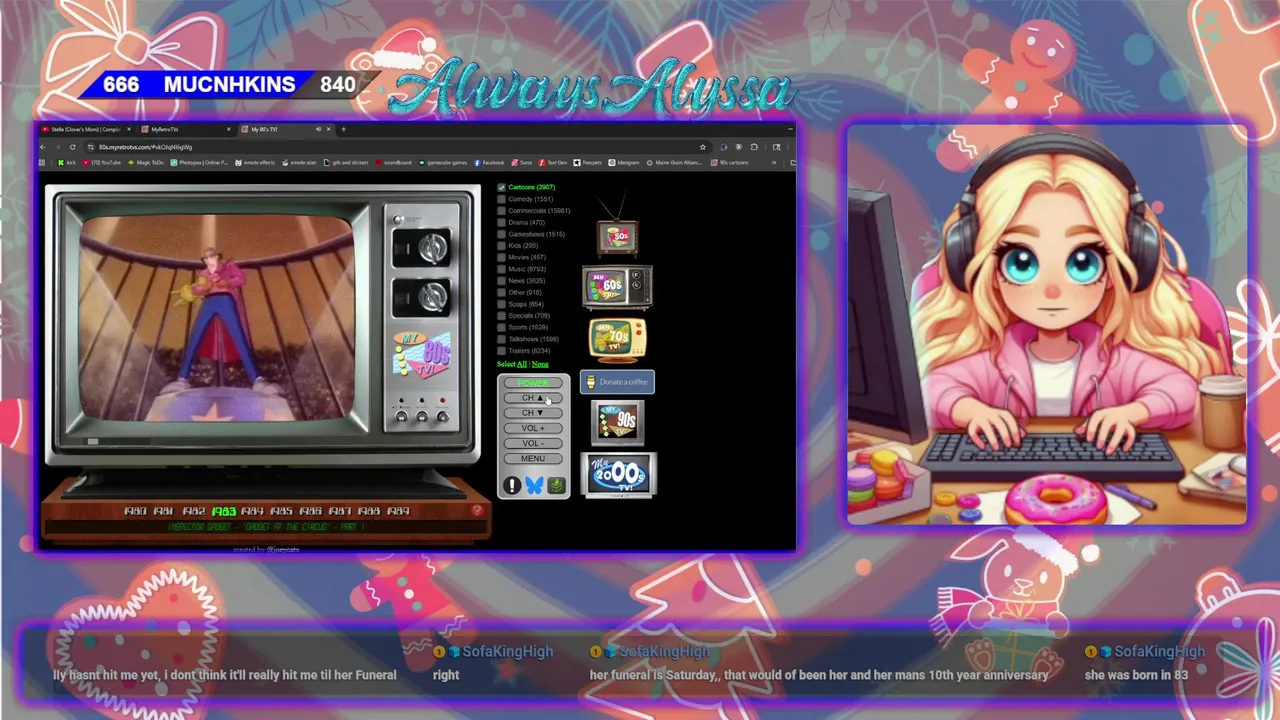The image size is (1280, 720).
Task: Click the green box icon on the remote
Action: coord(556,485)
